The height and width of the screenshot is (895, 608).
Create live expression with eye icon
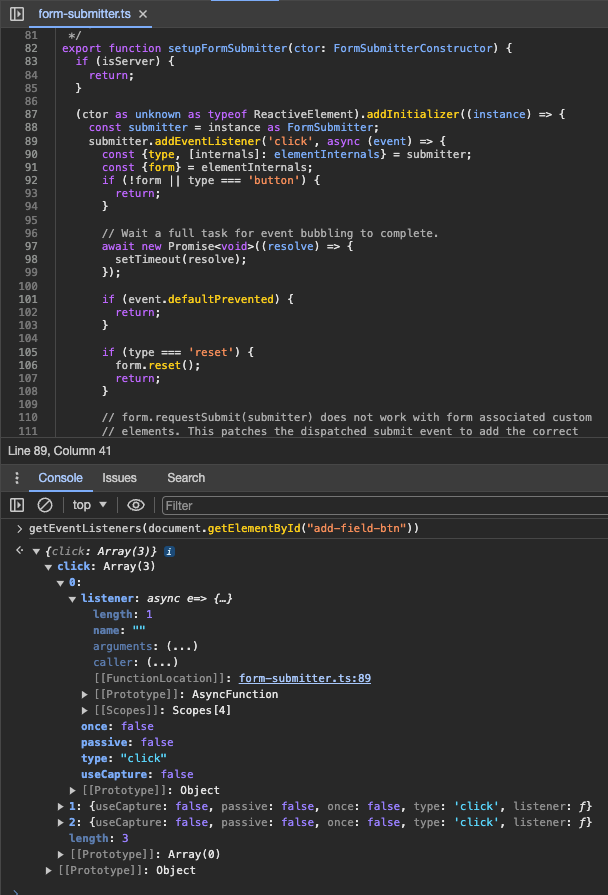tap(135, 505)
